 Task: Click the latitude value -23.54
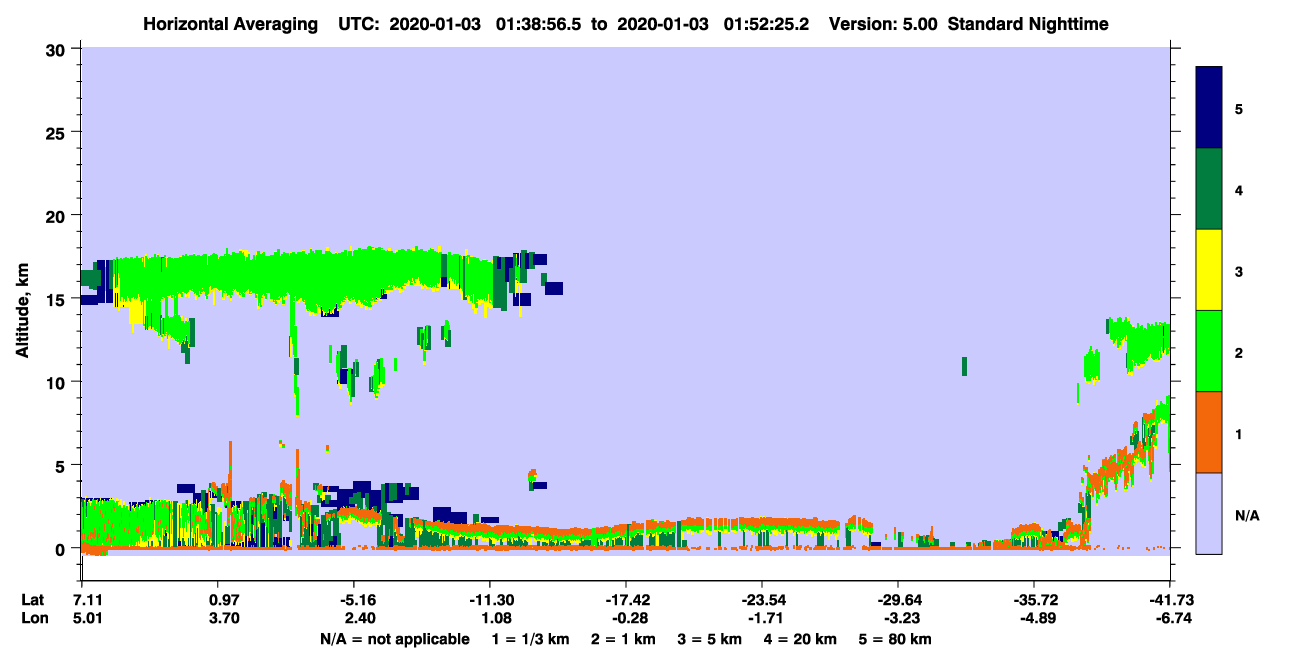[762, 600]
